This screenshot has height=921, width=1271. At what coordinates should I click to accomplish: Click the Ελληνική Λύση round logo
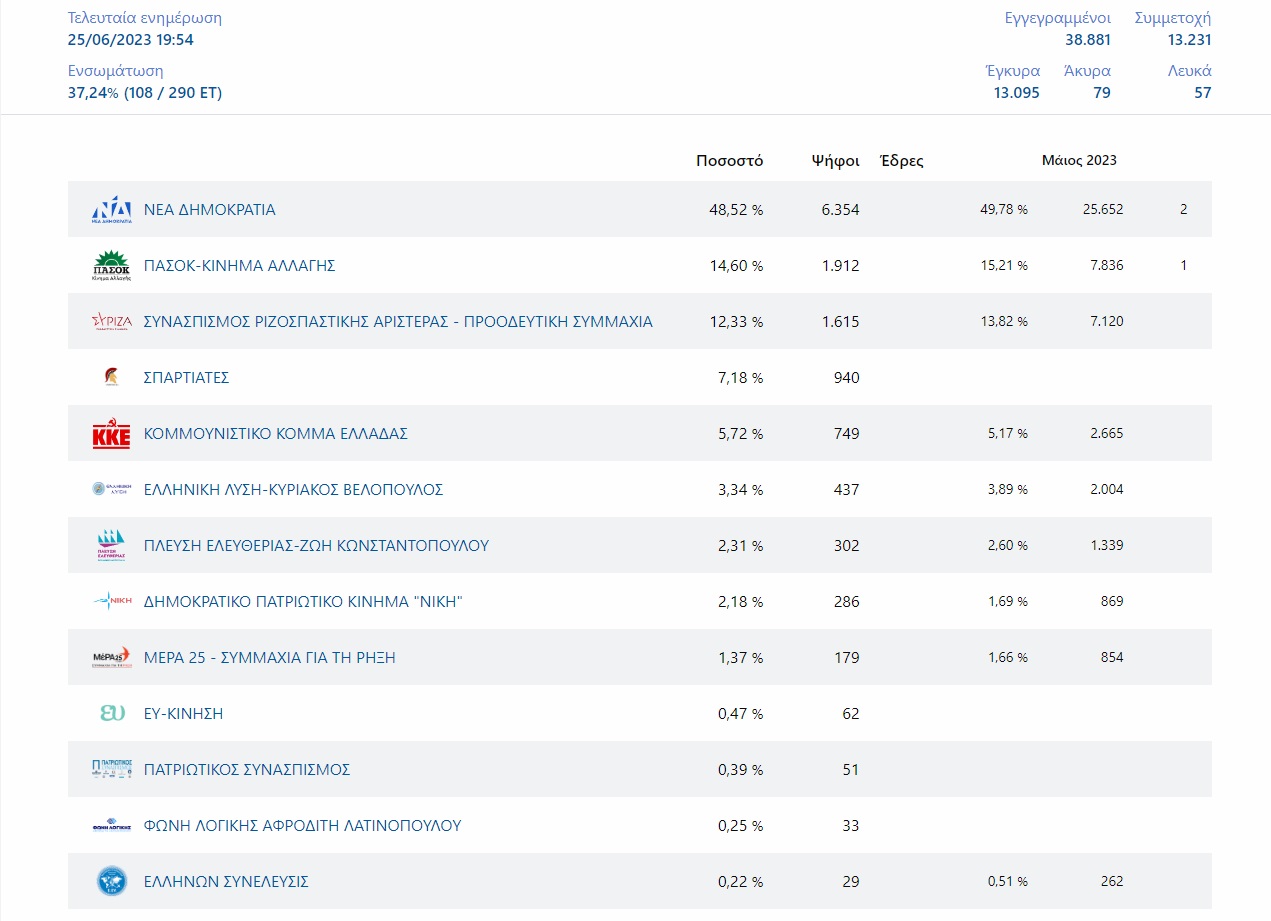111,490
